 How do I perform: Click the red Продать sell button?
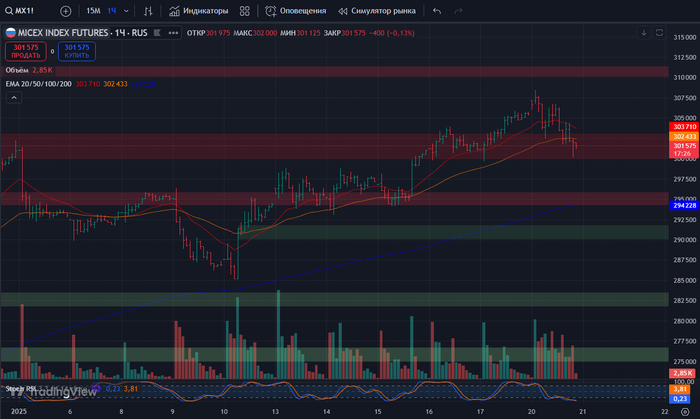pyautogui.click(x=26, y=50)
